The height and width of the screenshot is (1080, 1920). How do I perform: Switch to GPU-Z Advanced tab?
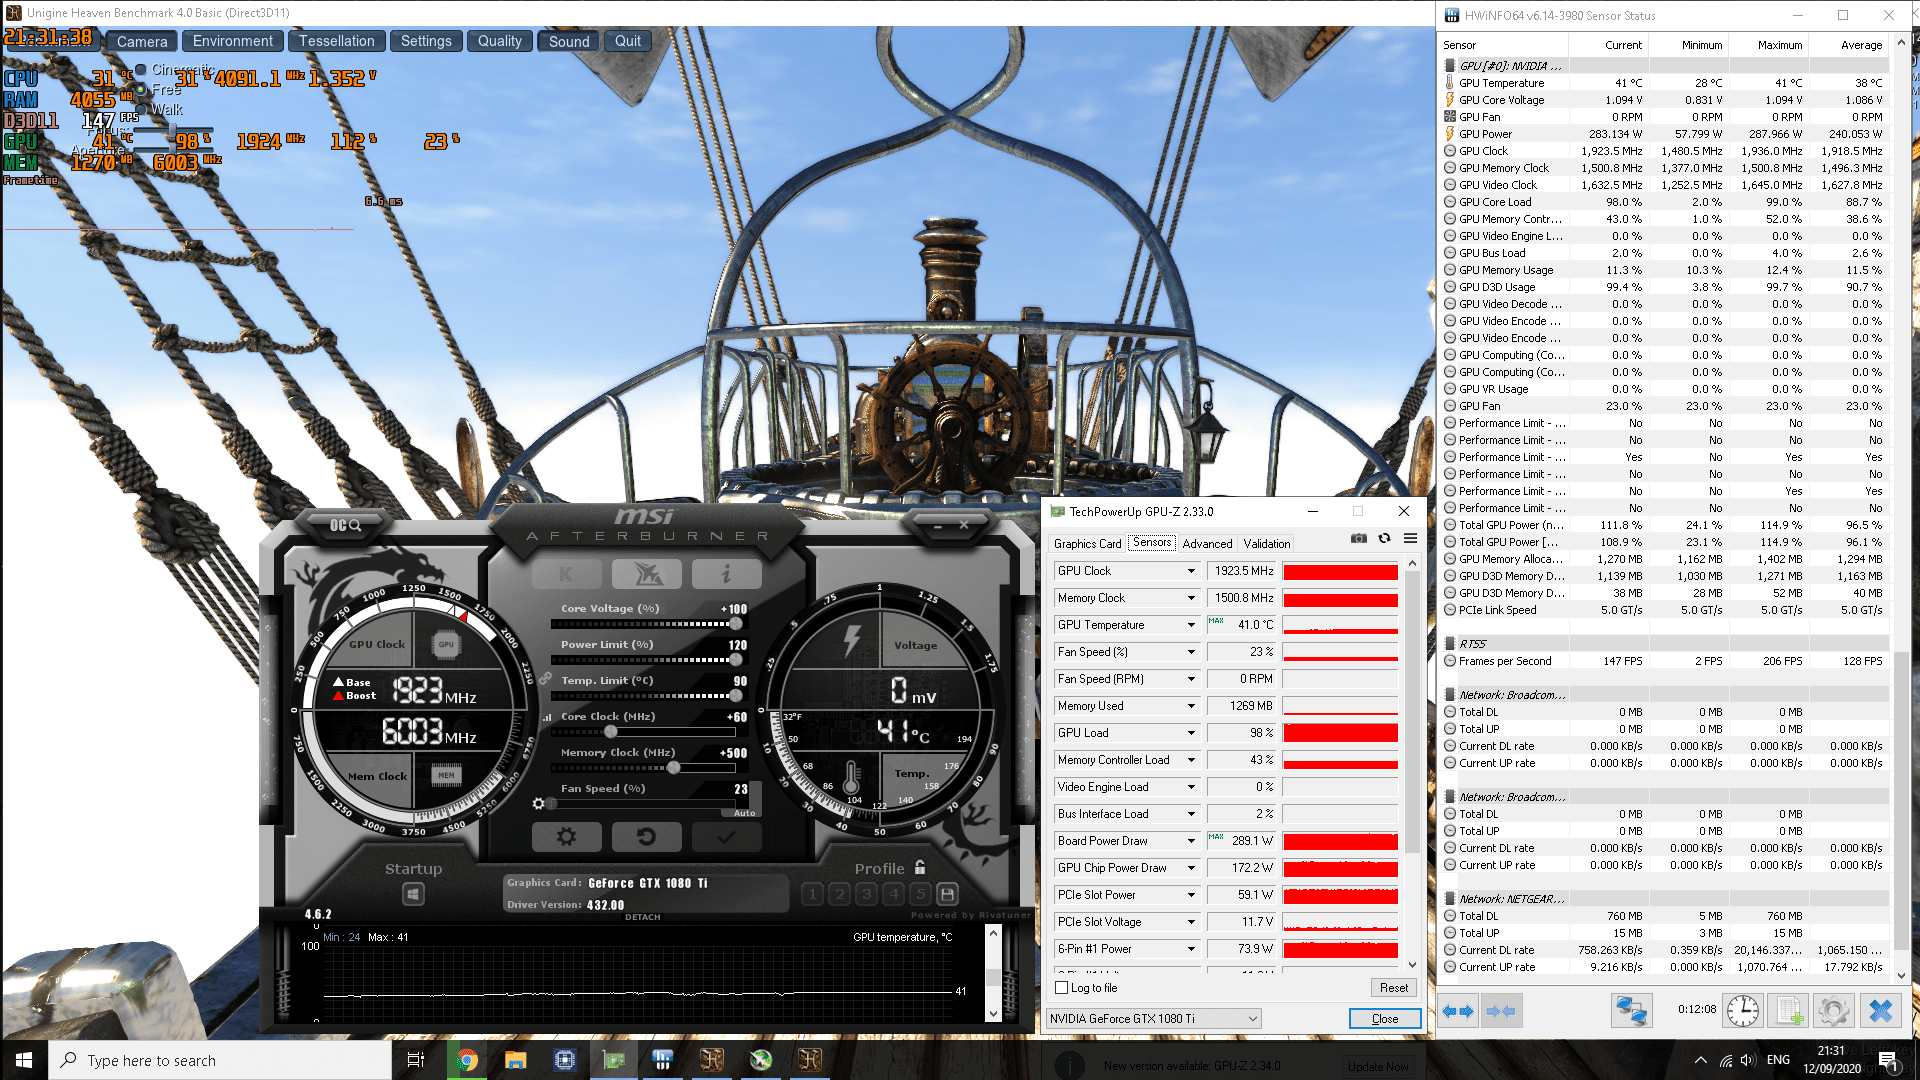click(1207, 544)
